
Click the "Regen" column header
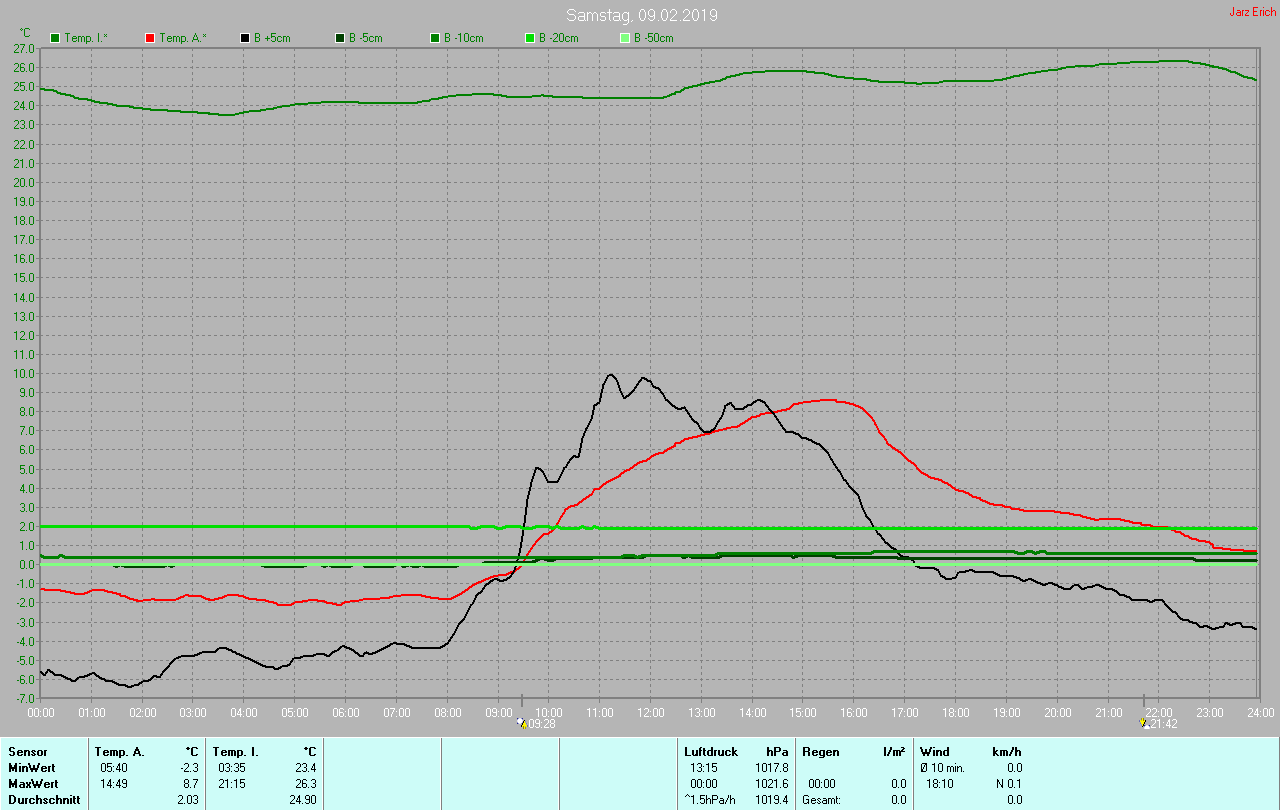pos(820,752)
